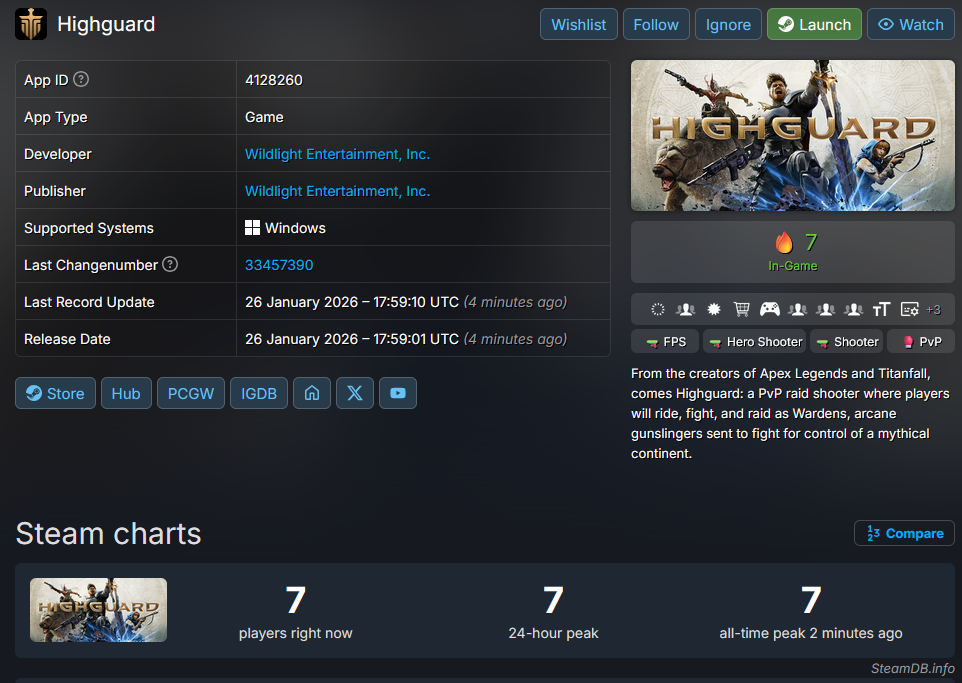Click the numbered-list icon on Compare button

[873, 533]
